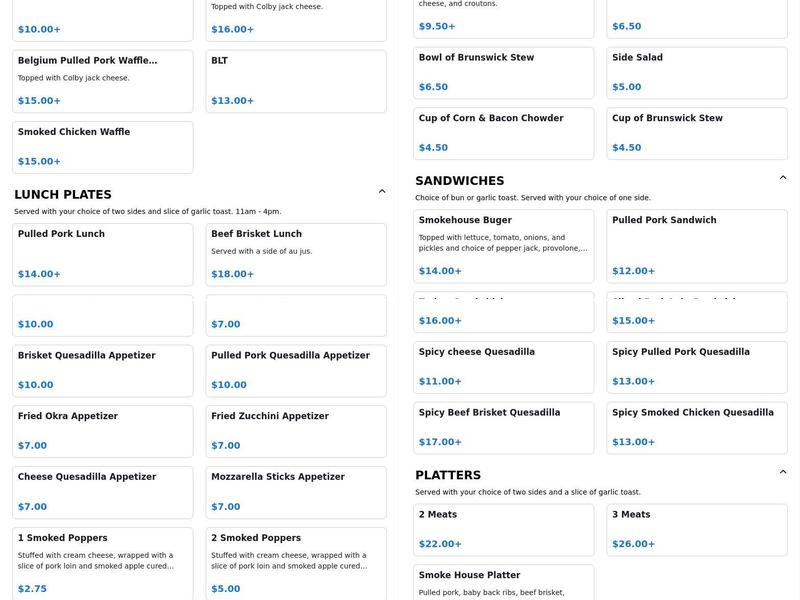
Task: Select Fried Zucchini Appetizer
Action: (296, 431)
